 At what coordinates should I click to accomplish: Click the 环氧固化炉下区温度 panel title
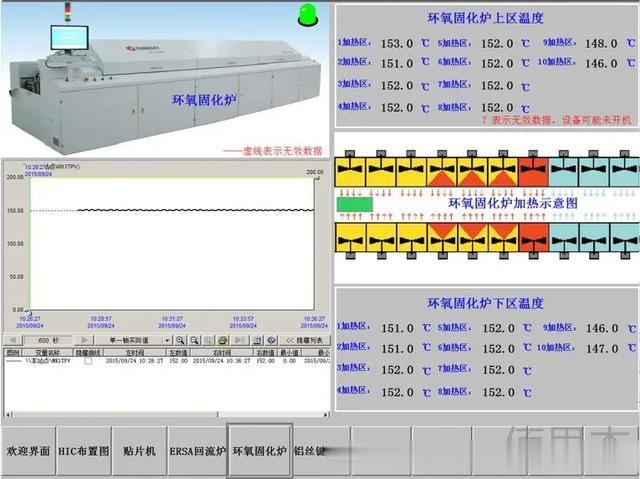pyautogui.click(x=485, y=303)
